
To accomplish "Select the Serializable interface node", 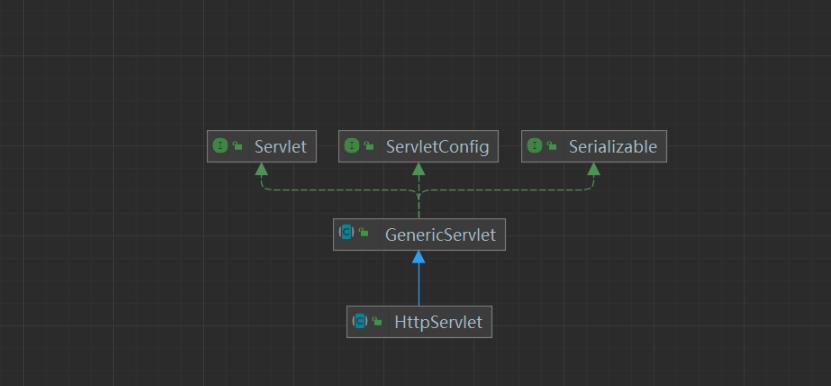I will 594,146.
